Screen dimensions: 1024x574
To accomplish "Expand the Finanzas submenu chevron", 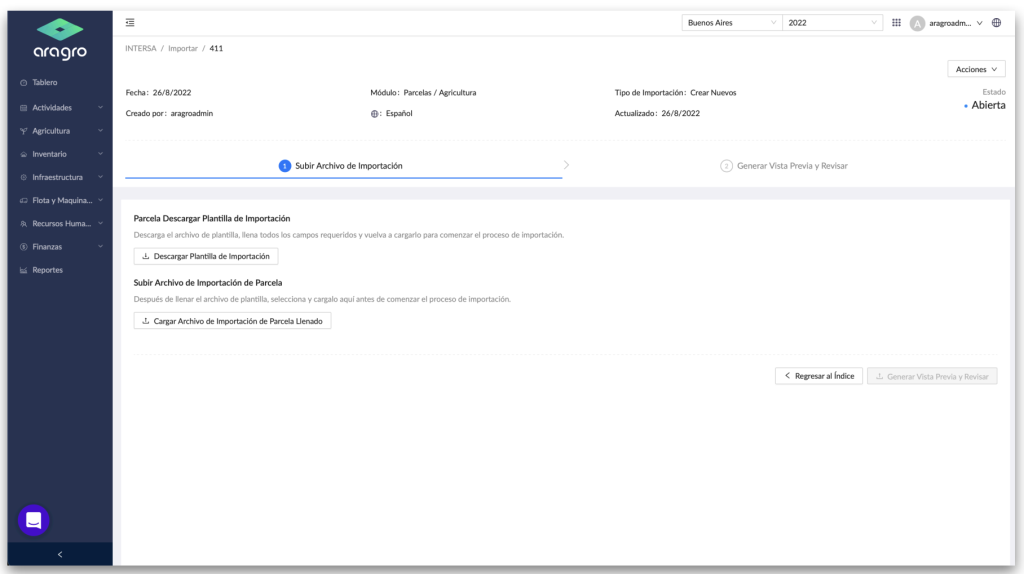I will [x=101, y=247].
